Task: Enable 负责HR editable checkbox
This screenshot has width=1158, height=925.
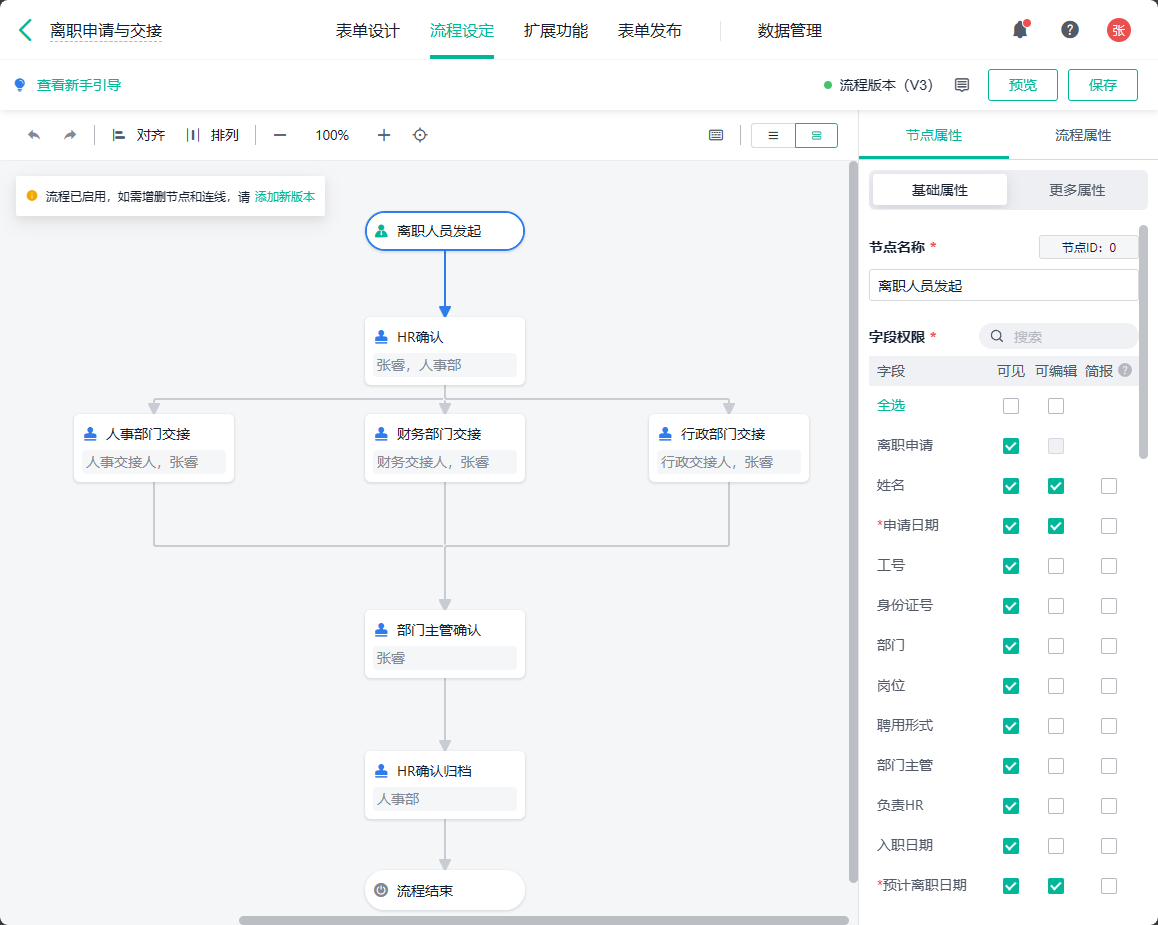Action: (x=1056, y=806)
